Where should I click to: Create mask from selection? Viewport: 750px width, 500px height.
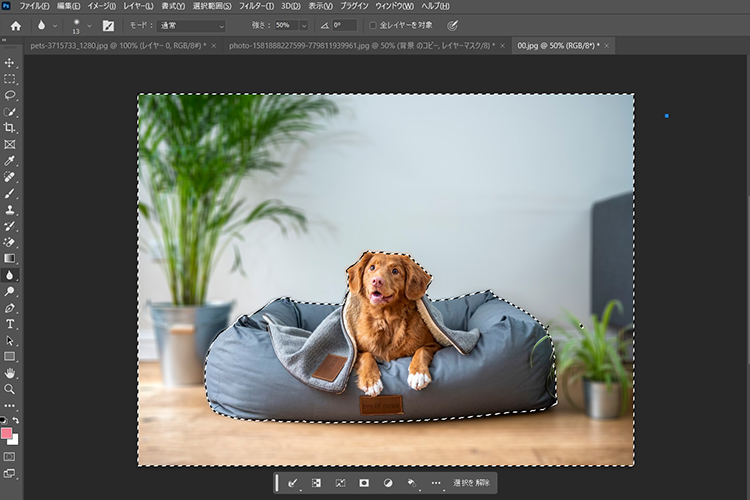(x=364, y=483)
